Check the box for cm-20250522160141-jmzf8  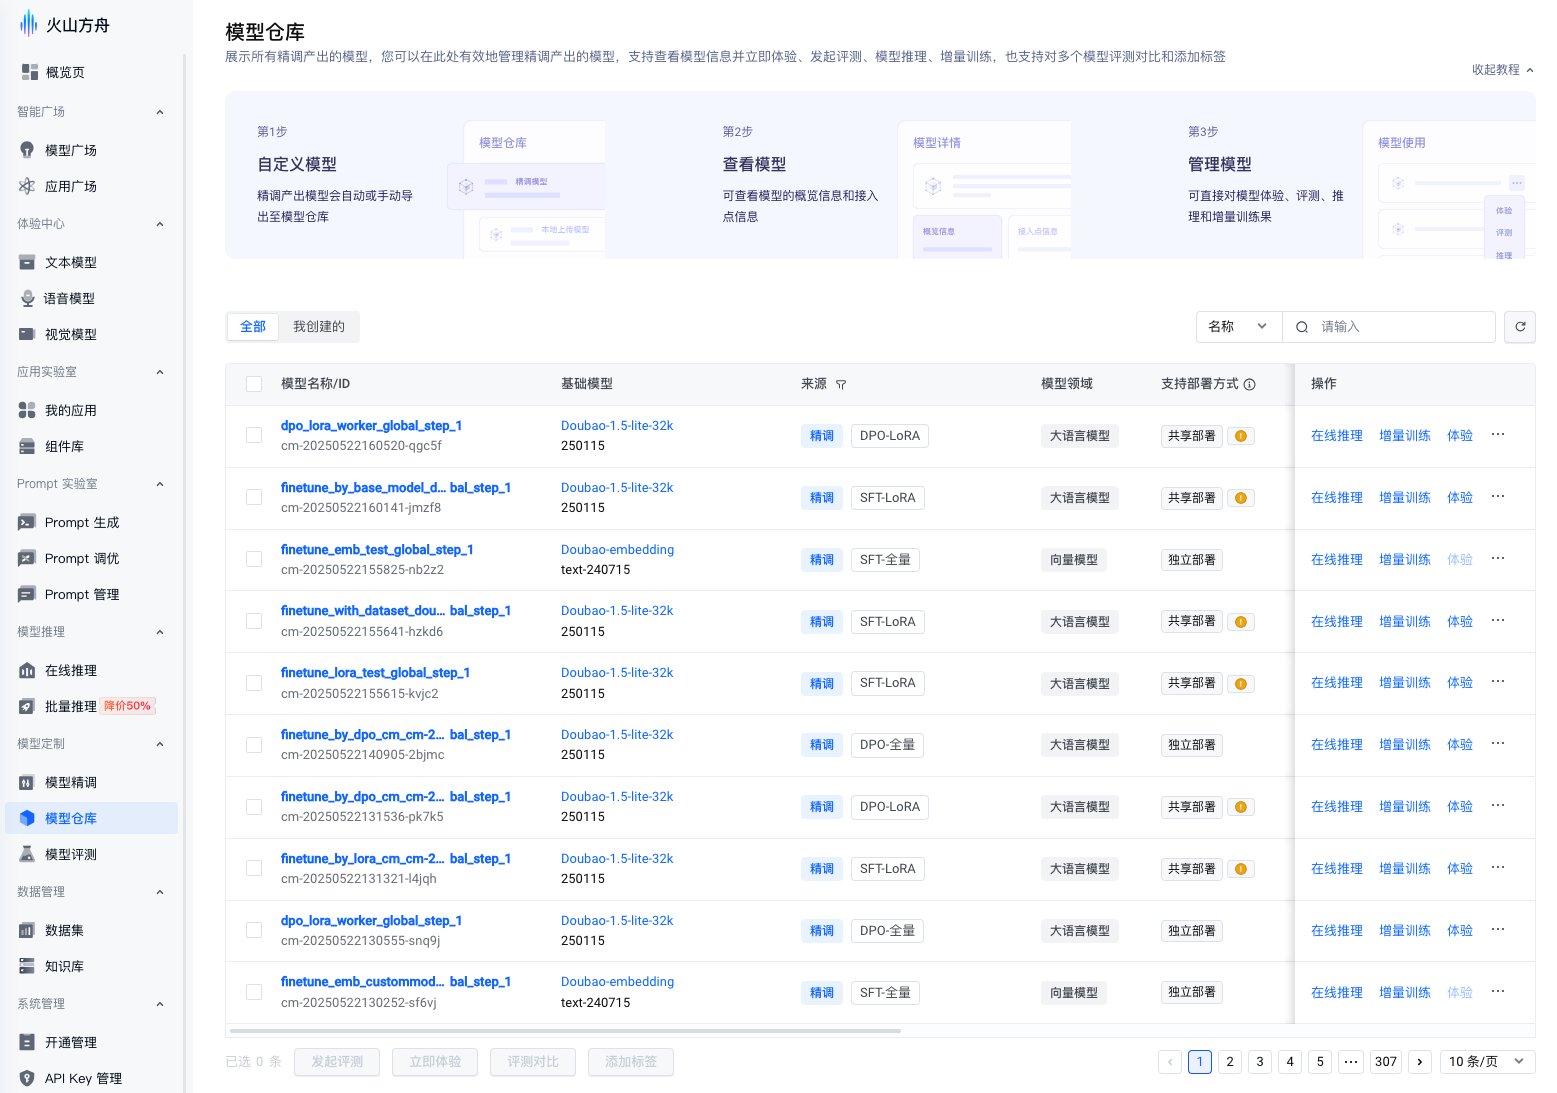(254, 497)
